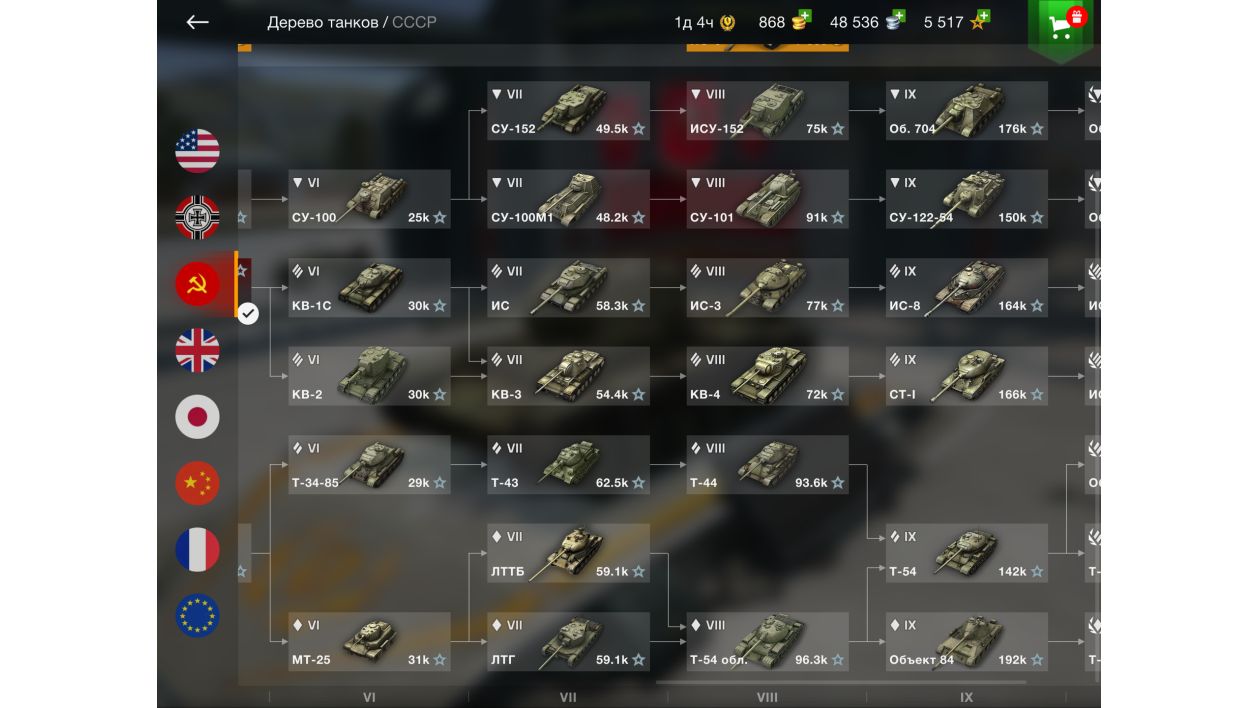Go back with the arrow icon

click(x=197, y=22)
